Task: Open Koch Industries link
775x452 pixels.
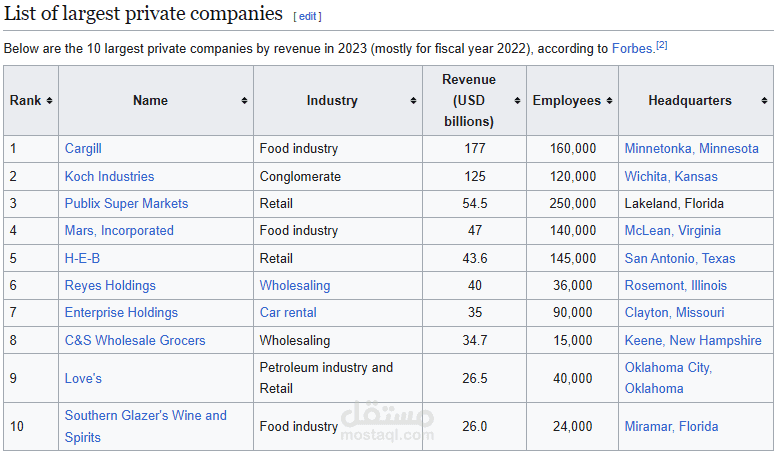Action: (109, 176)
